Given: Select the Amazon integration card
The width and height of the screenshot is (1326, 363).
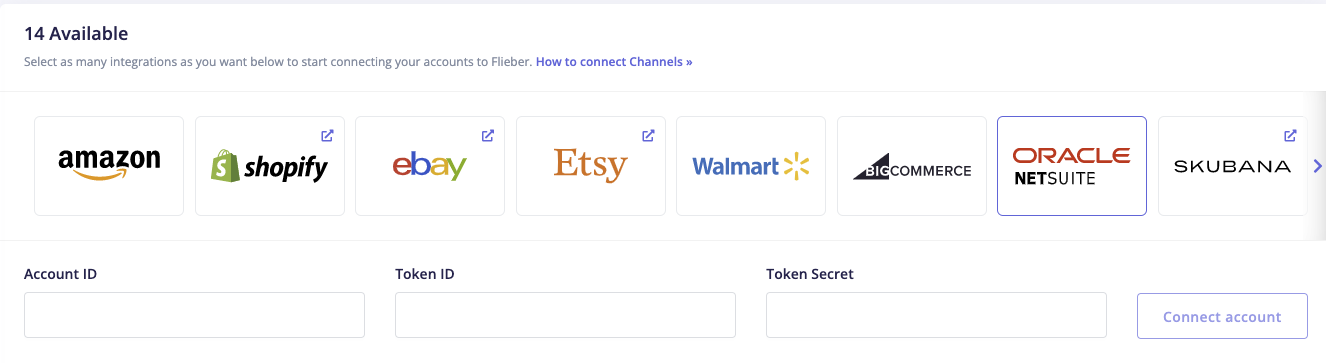Looking at the screenshot, I should tap(109, 166).
